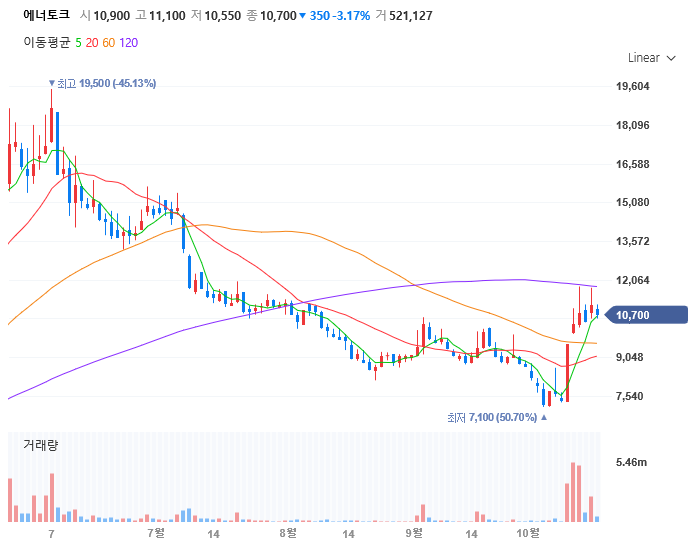Click the change value 350 -3.17%
This screenshot has width=688, height=551.
coord(340,16)
